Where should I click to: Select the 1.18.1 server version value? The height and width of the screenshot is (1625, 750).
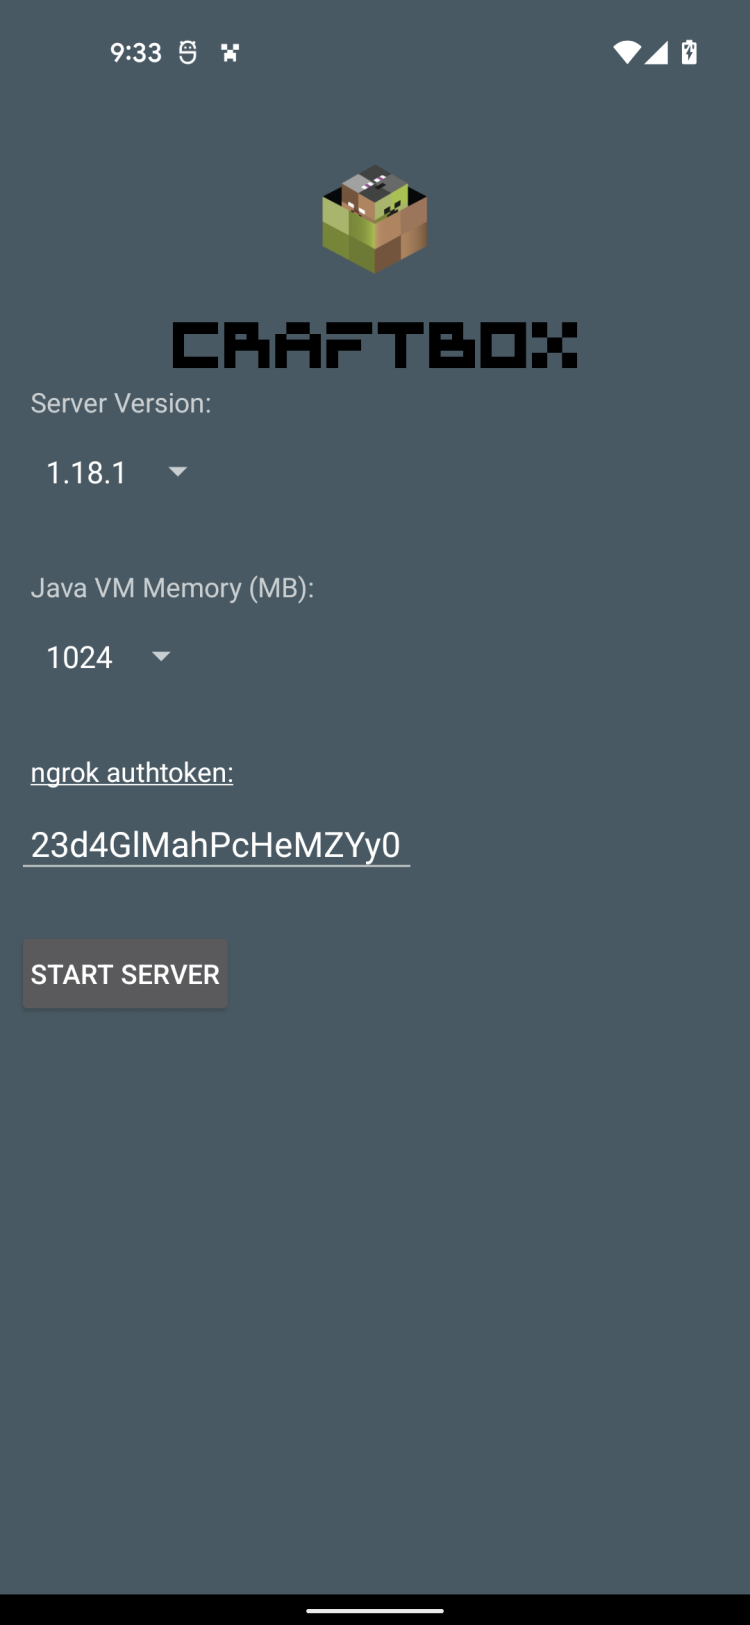pos(87,472)
